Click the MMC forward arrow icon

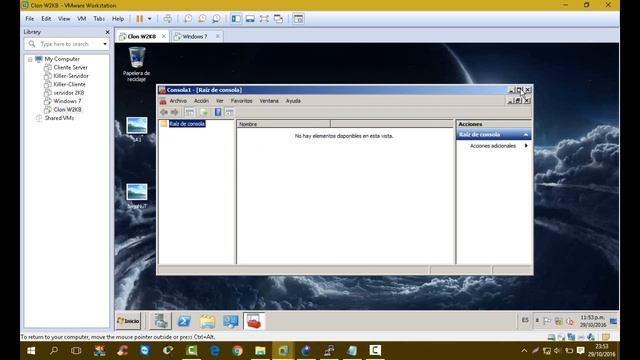click(x=175, y=112)
